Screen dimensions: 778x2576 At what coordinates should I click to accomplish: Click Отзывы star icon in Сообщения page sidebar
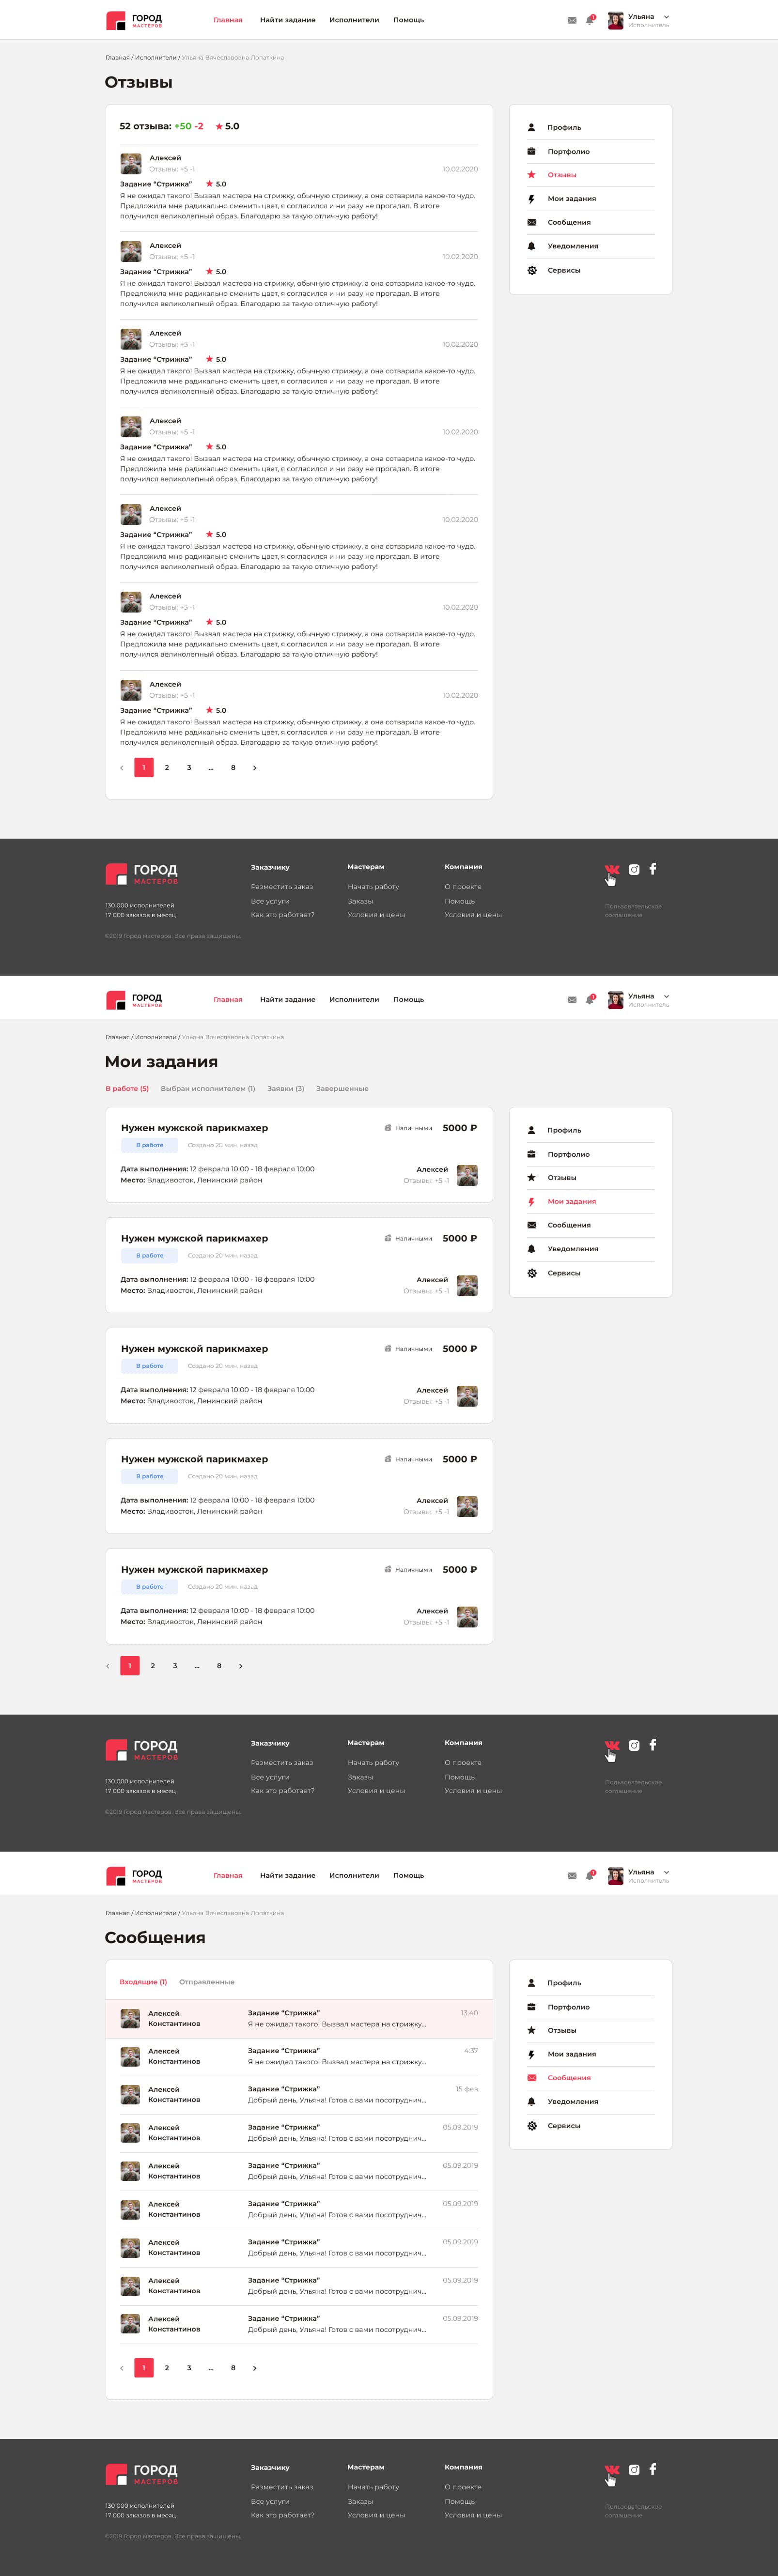click(531, 2030)
